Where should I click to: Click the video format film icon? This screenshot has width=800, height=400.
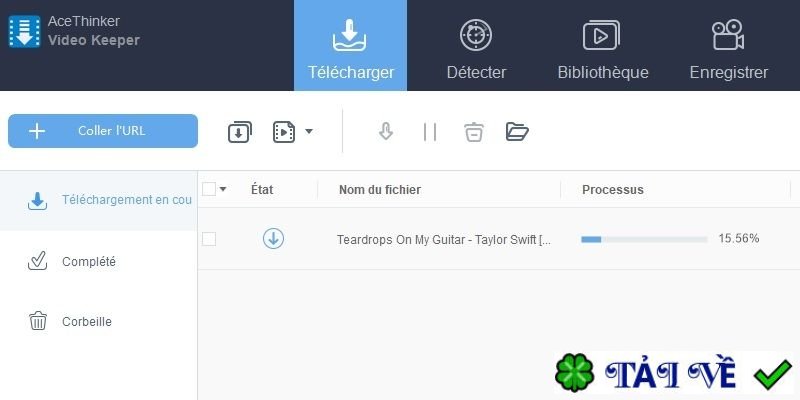(284, 132)
